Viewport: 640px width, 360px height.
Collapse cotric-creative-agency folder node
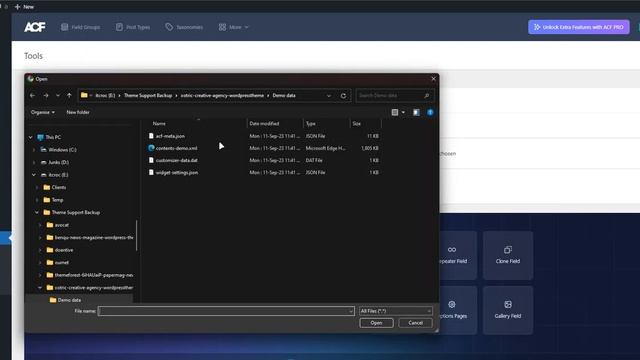(x=40, y=287)
